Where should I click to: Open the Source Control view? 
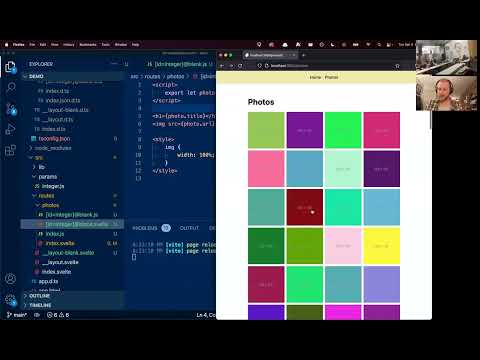click(11, 109)
